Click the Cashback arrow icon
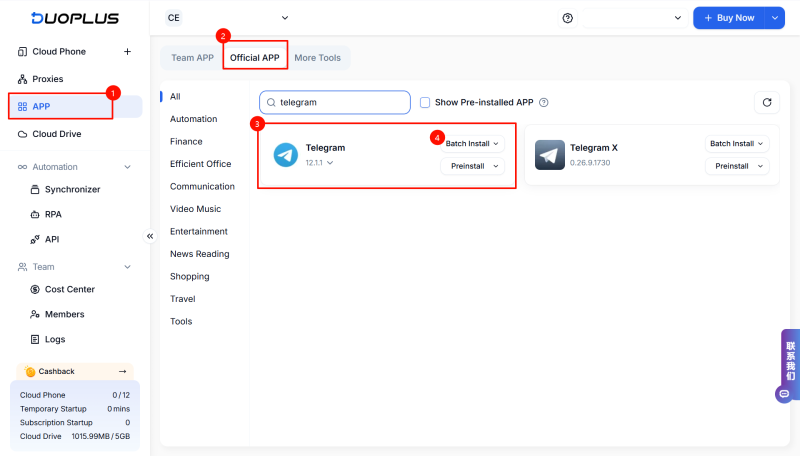 [x=122, y=371]
